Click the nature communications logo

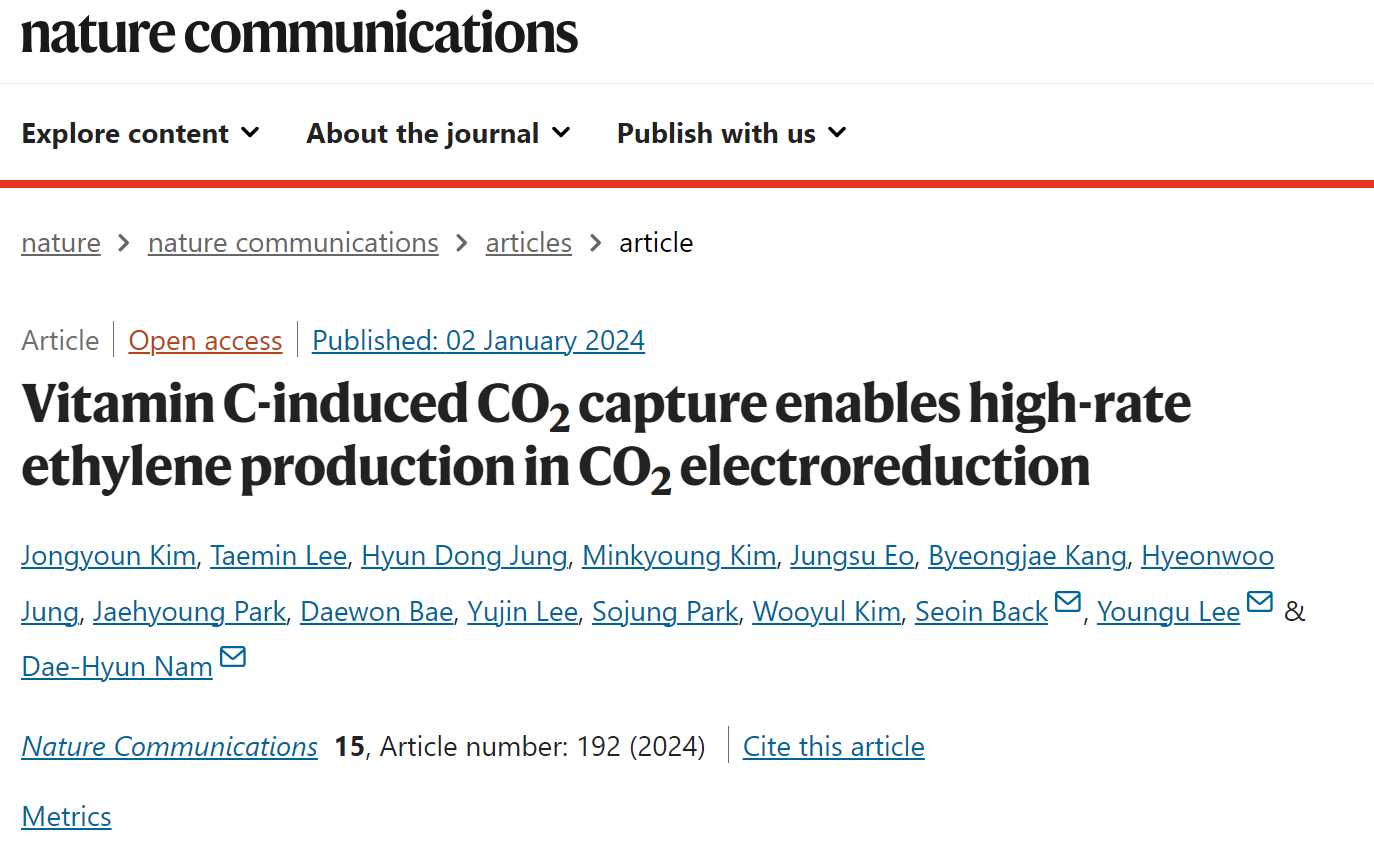(x=299, y=33)
